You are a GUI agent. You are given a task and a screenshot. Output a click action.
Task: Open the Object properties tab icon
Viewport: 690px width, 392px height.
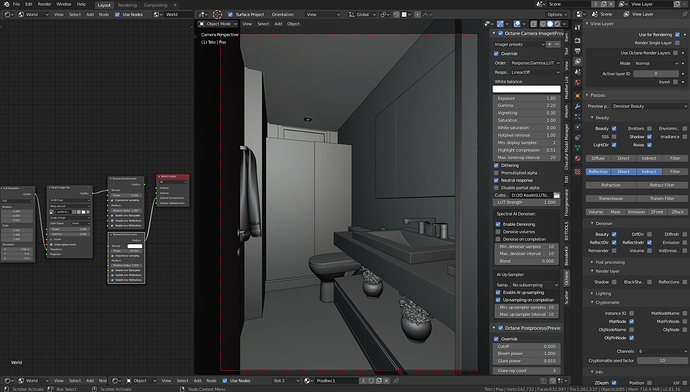click(x=577, y=95)
